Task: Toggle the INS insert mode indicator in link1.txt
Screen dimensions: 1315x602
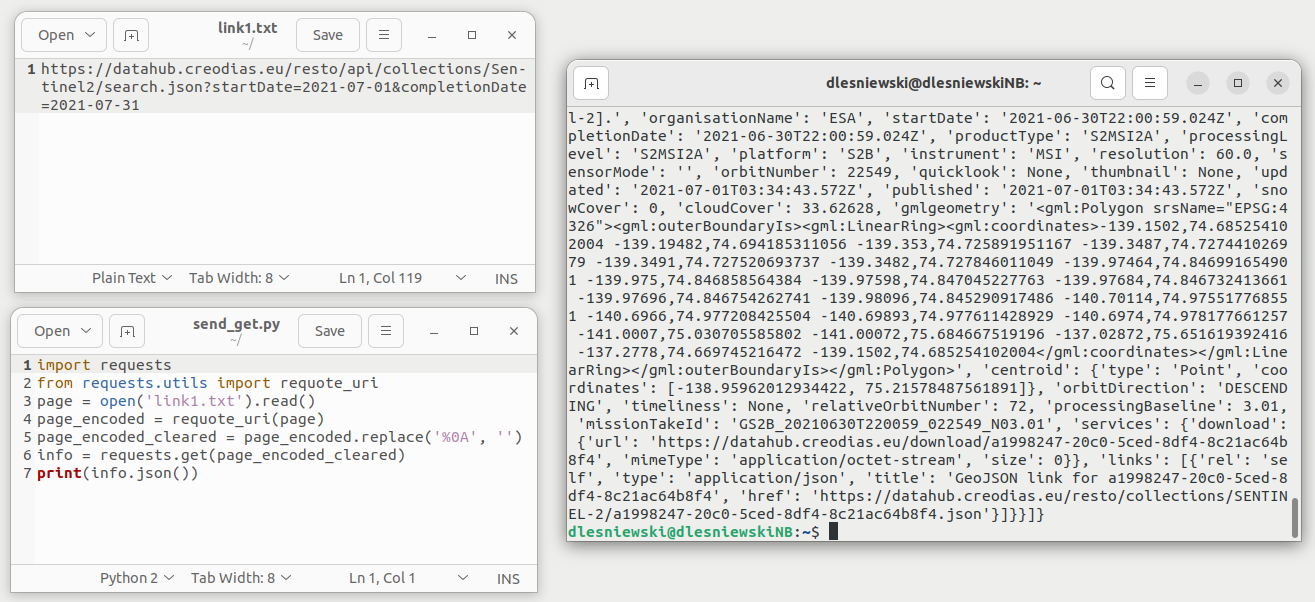Action: click(x=506, y=278)
